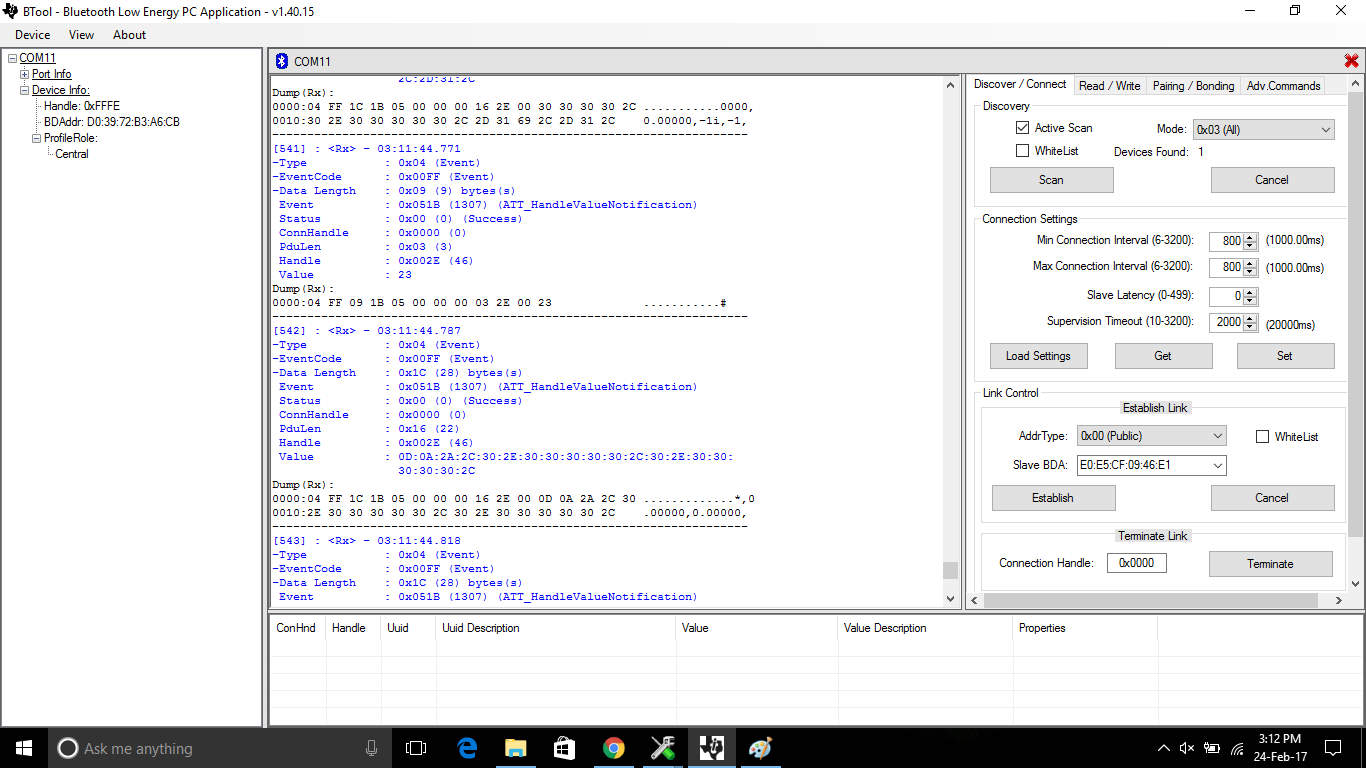
Task: Click the Bluetooth icon on the COM11 tab
Action: point(281,61)
